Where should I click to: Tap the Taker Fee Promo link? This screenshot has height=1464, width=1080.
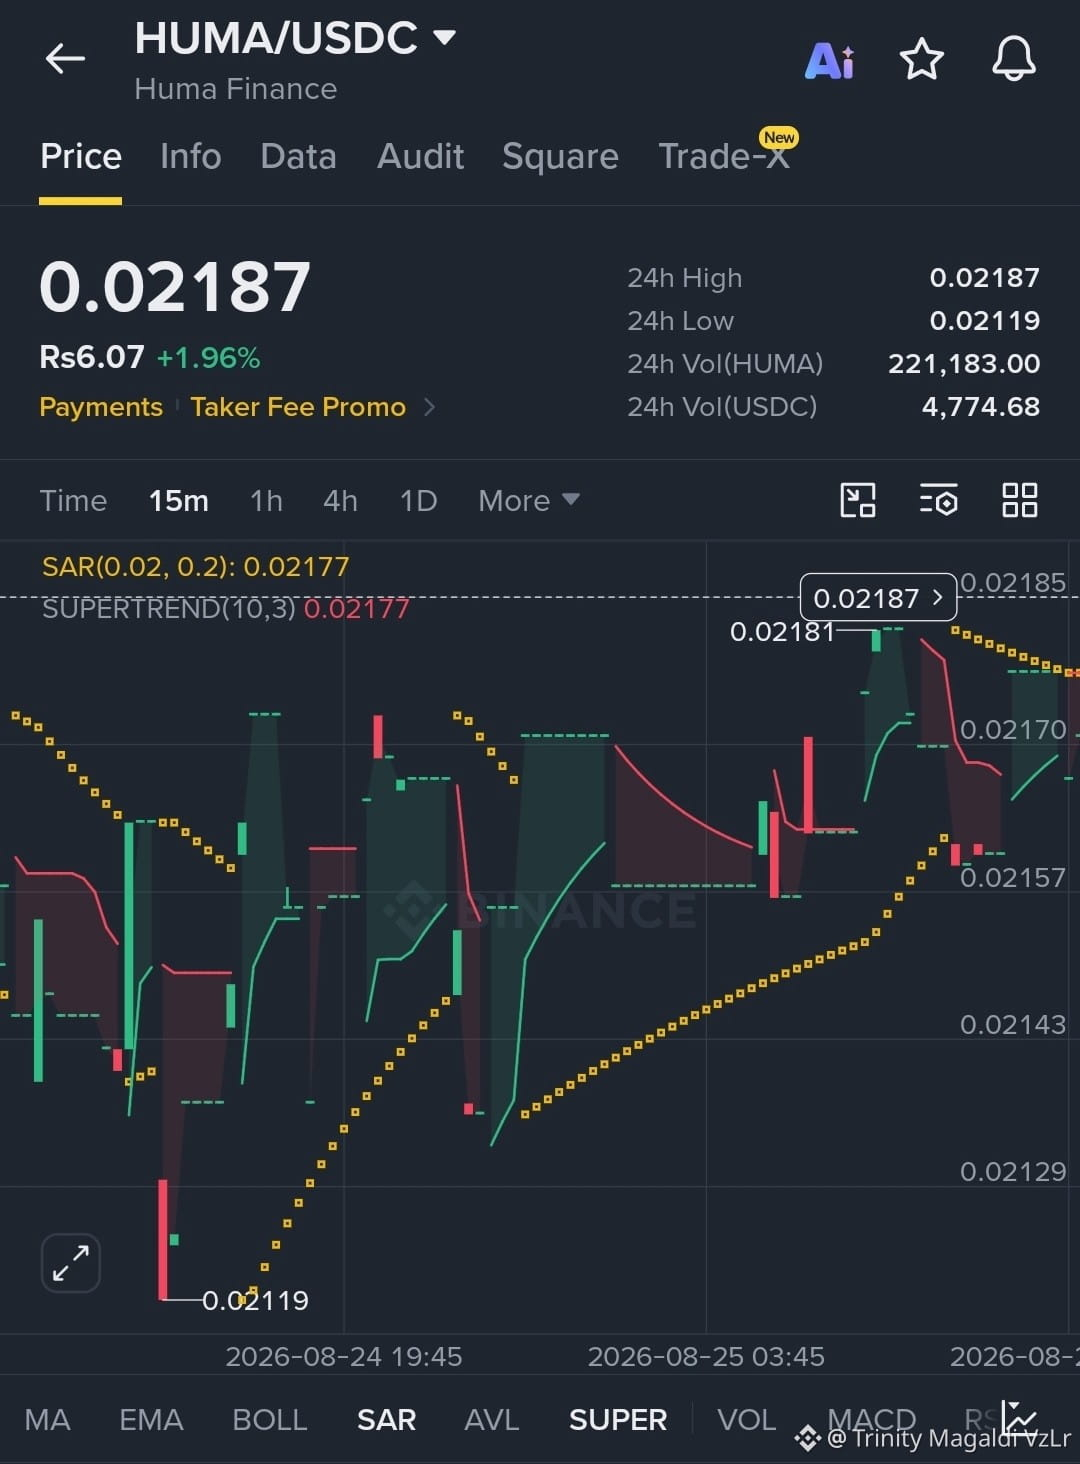298,407
